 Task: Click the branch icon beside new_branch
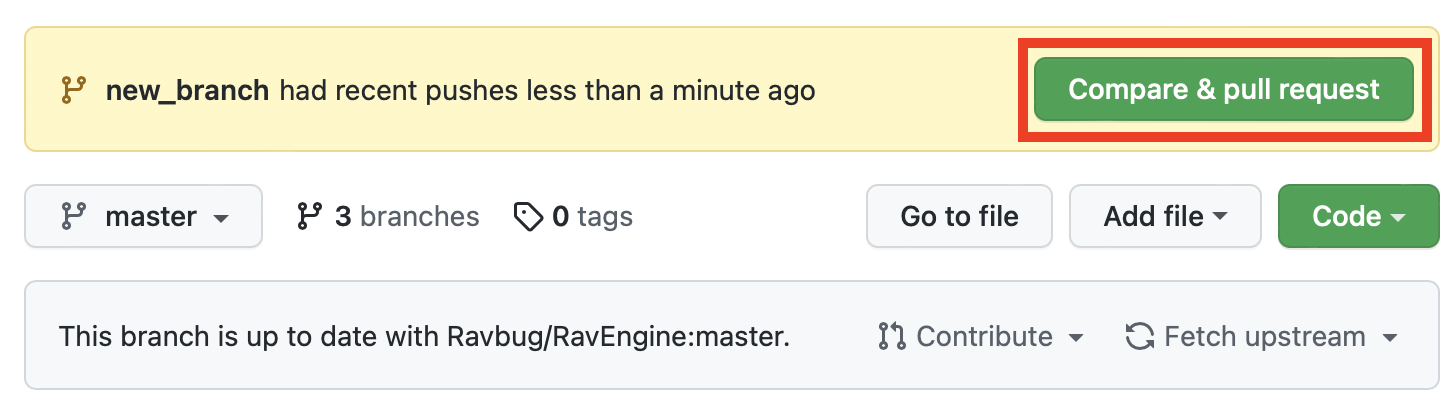[73, 91]
